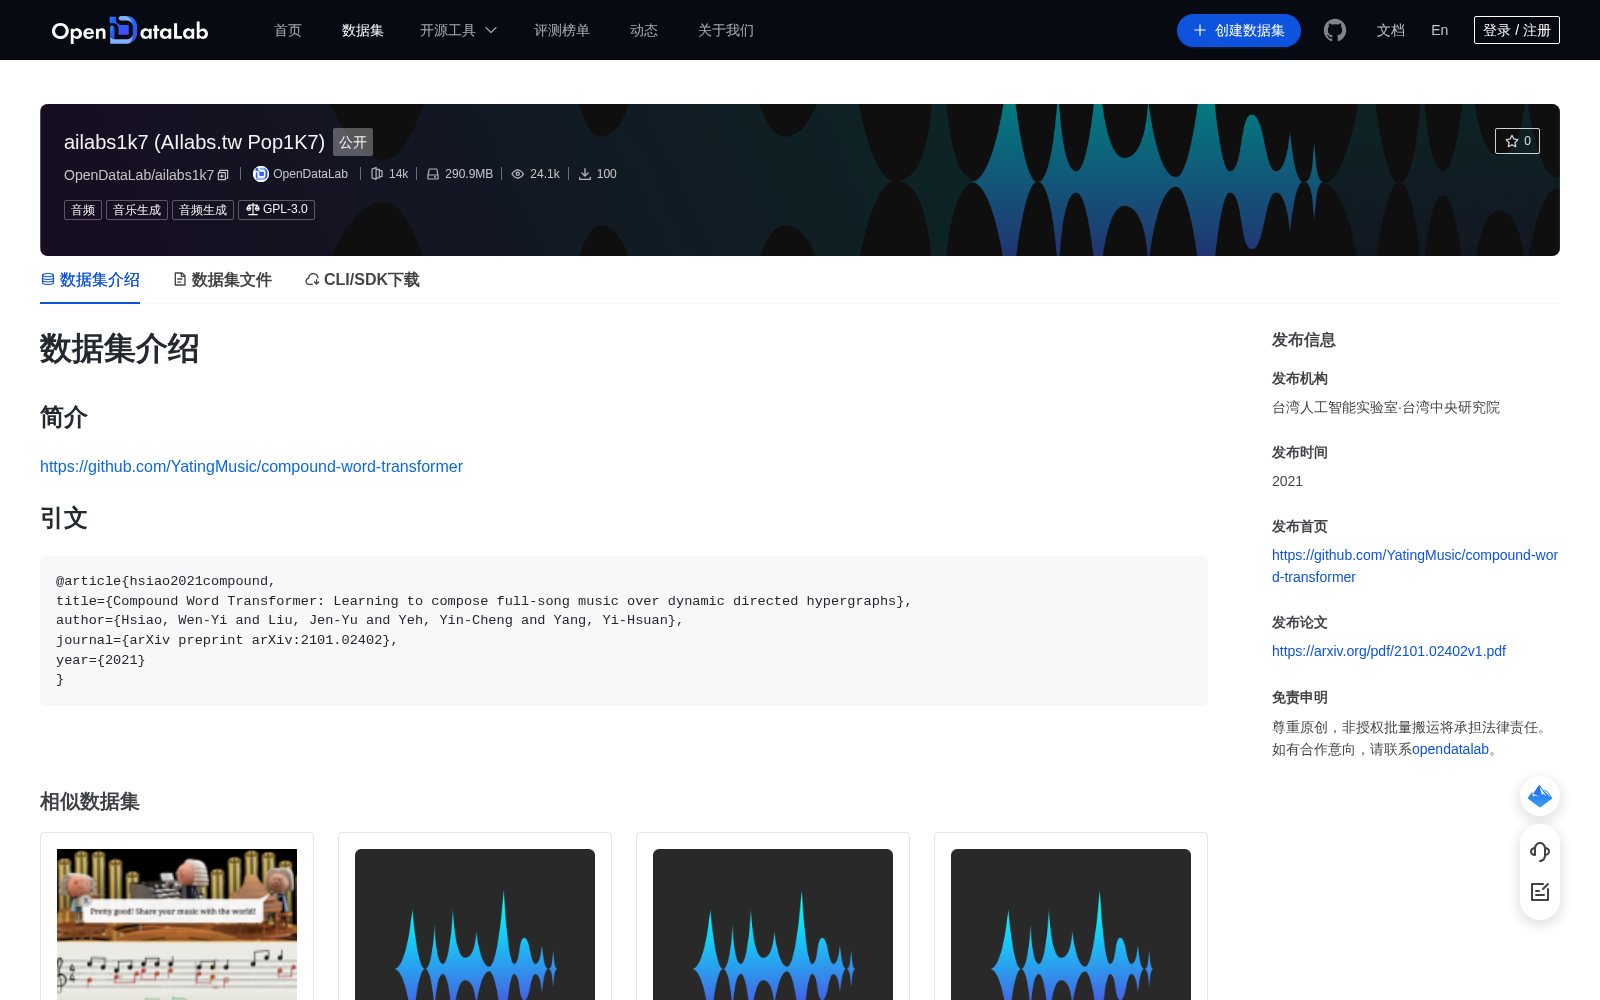Switch to the 数据集文件 tab
This screenshot has width=1600, height=1000.
[x=222, y=280]
